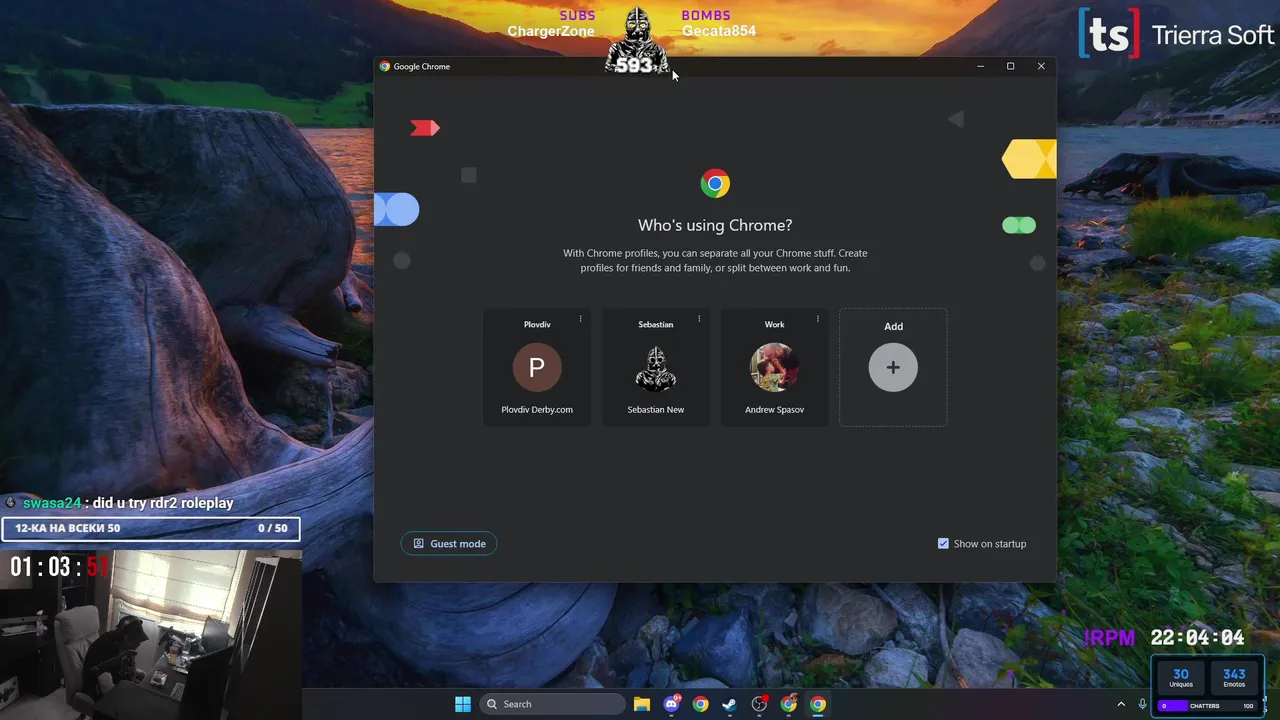The width and height of the screenshot is (1280, 720).
Task: Click the Chrome icon in the window title bar
Action: pyautogui.click(x=385, y=66)
